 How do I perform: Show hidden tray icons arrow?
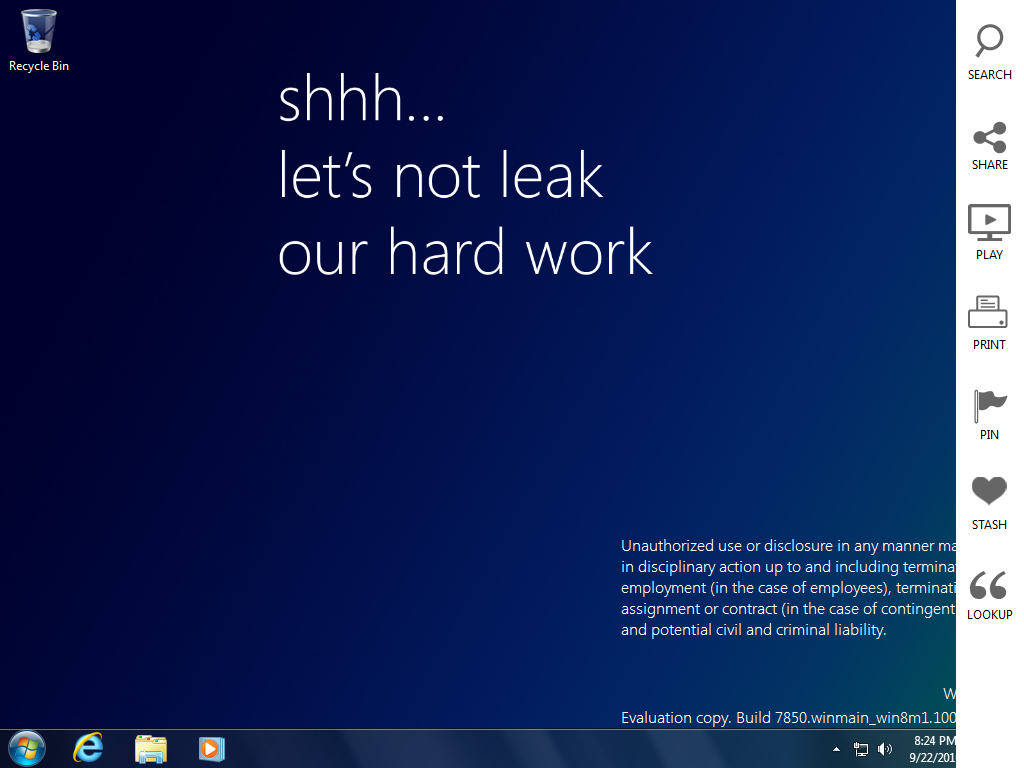click(x=837, y=749)
